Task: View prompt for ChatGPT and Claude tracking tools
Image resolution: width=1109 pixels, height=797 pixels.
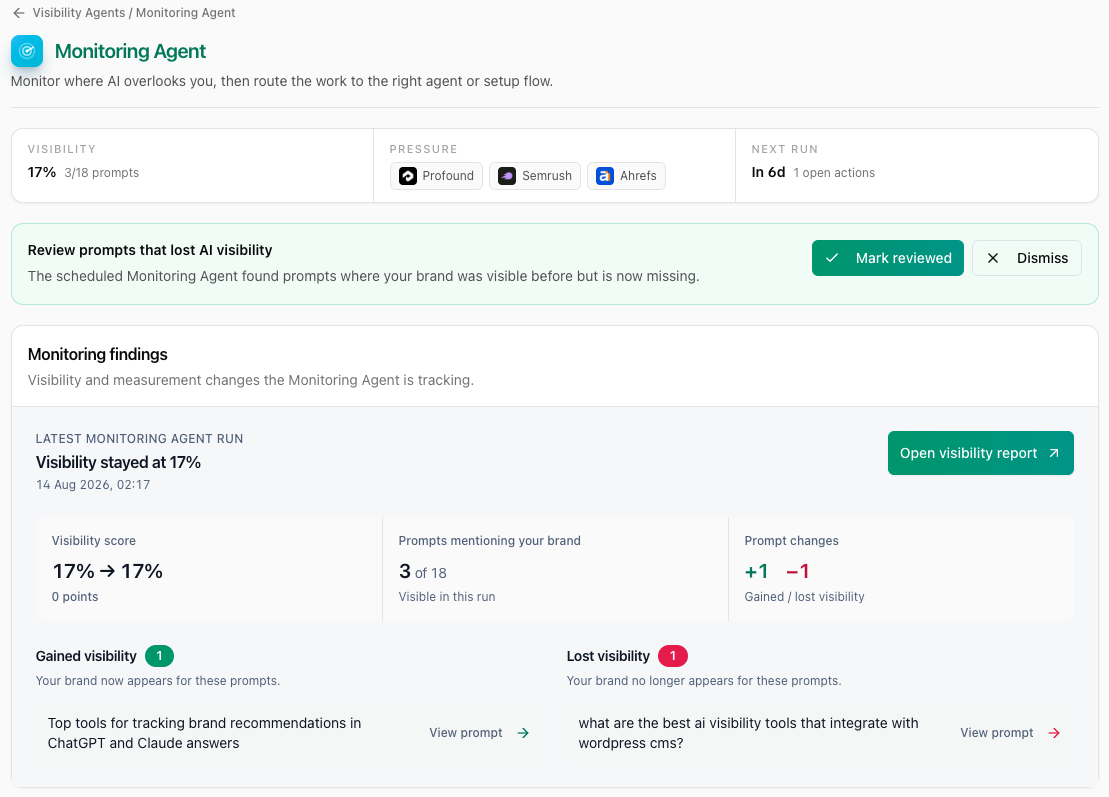Action: 479,733
